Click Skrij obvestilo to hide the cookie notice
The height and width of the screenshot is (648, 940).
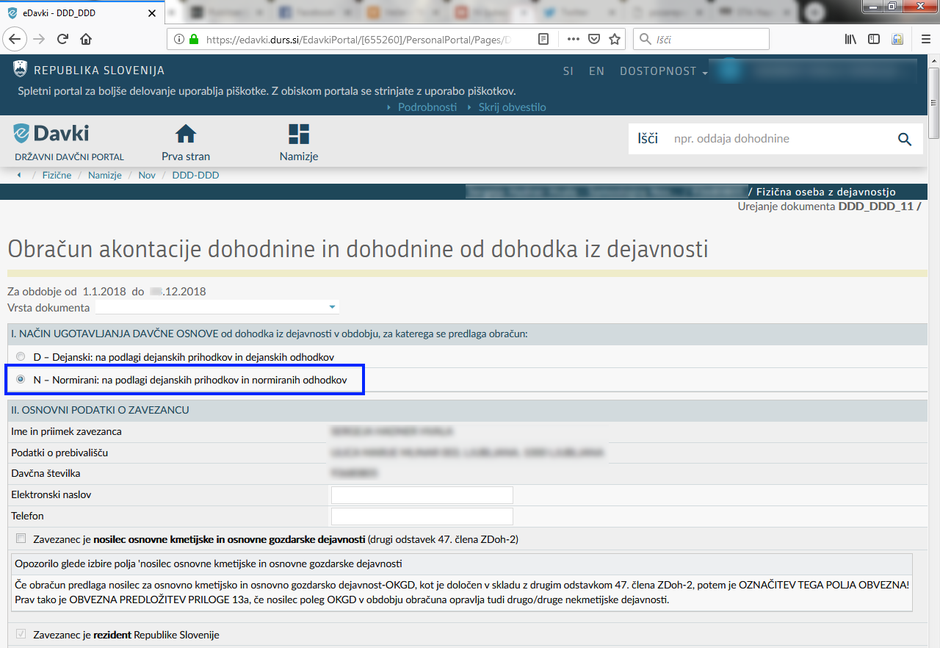(515, 106)
